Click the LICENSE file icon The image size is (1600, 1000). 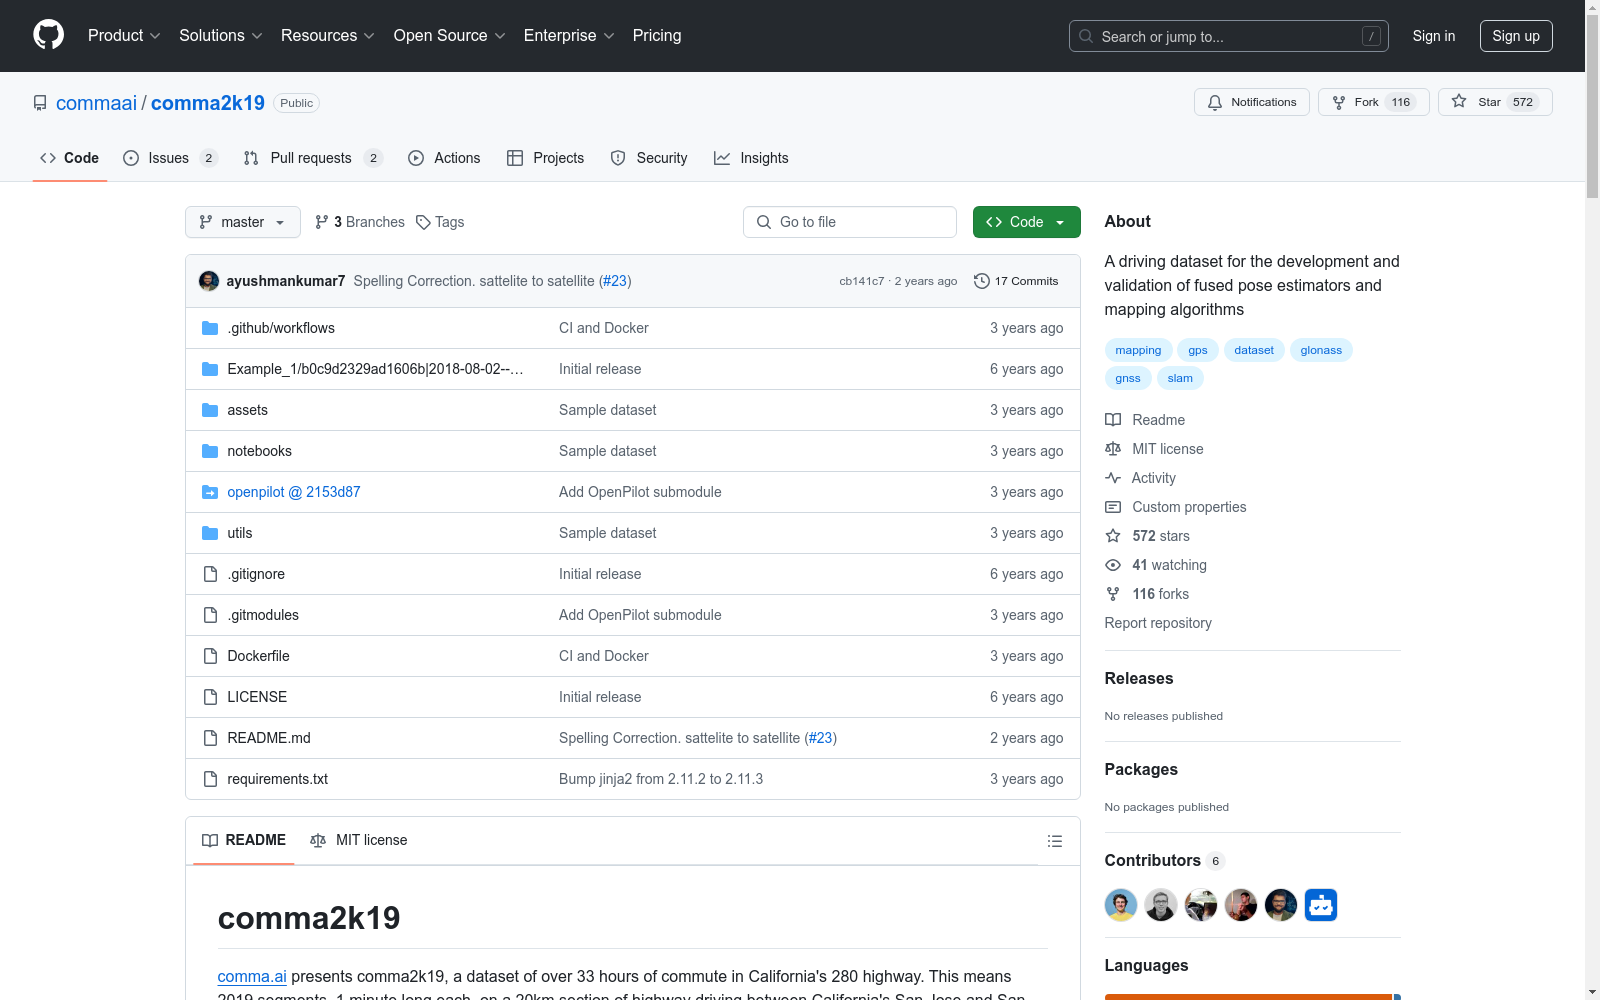pos(210,697)
